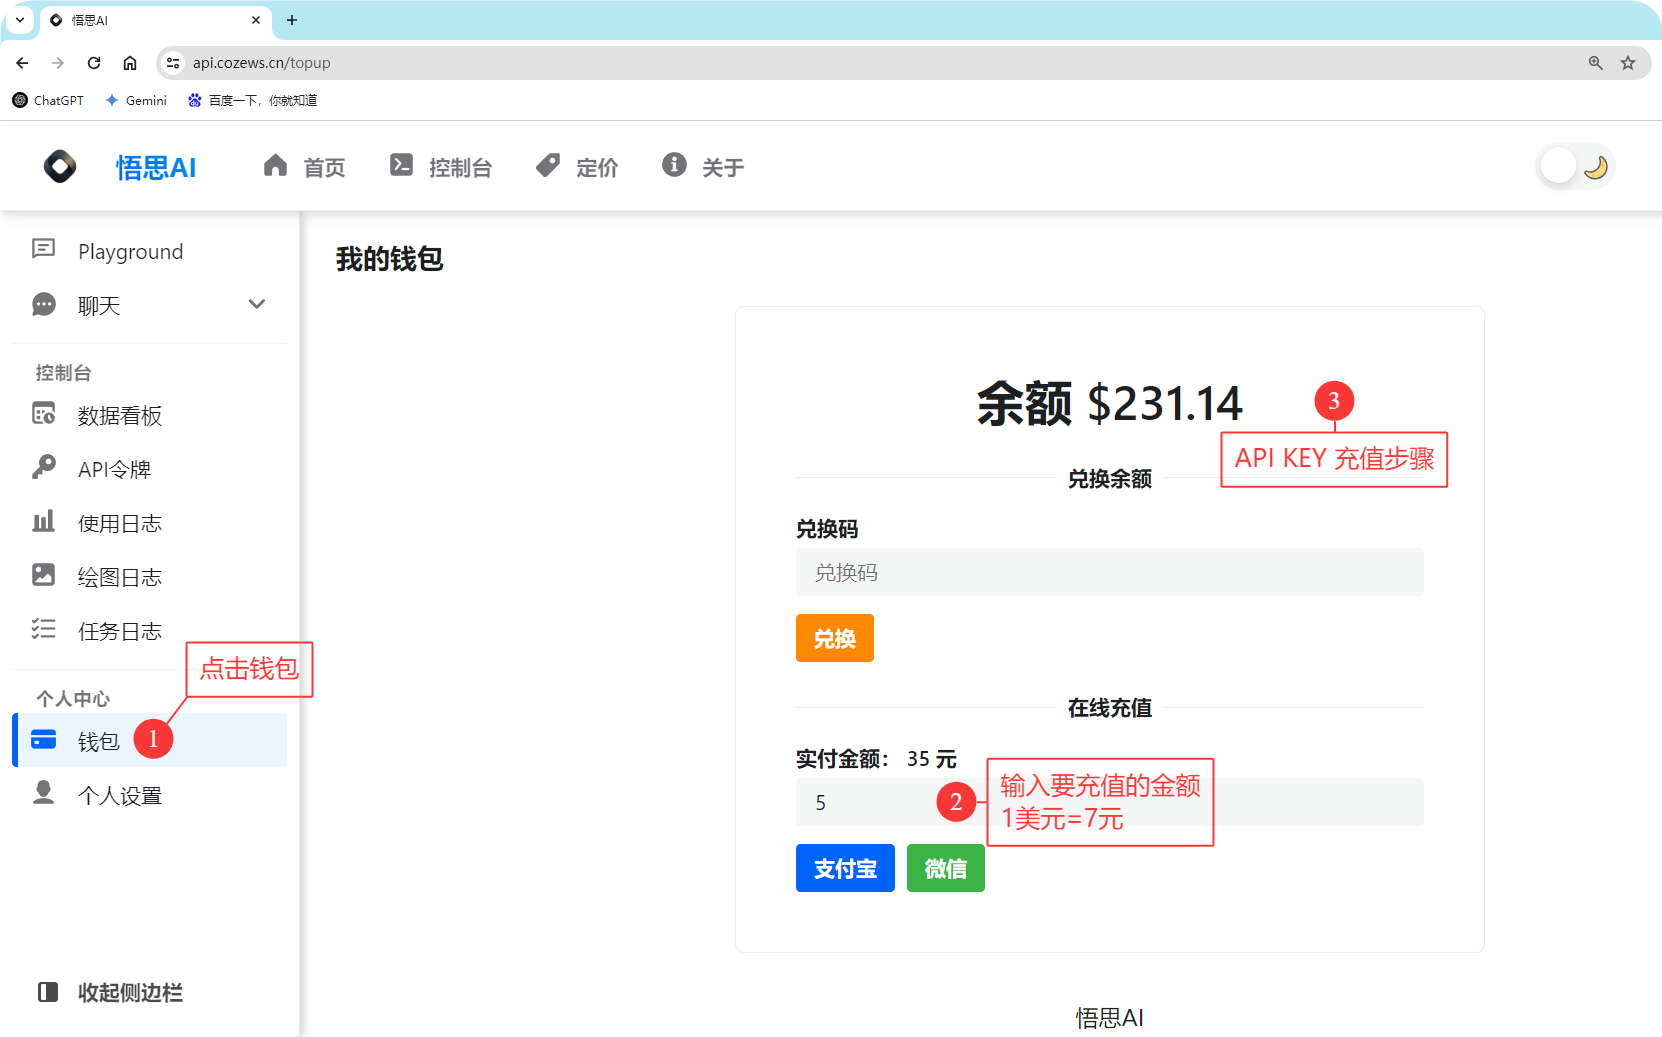Toggle the dark mode switch
1662x1037 pixels.
(1575, 166)
